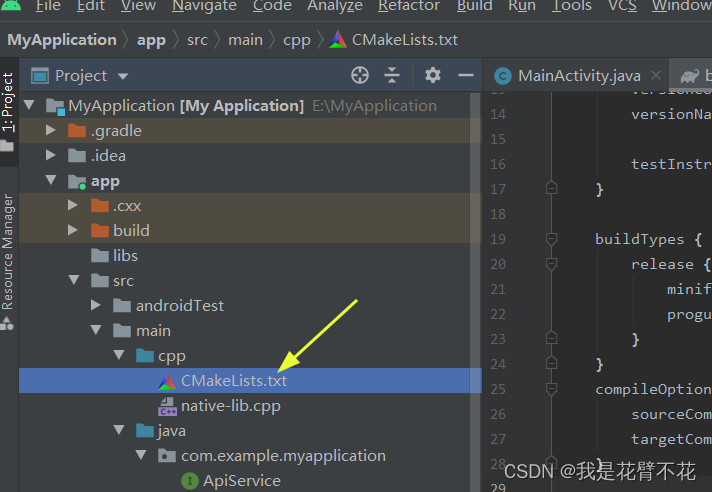This screenshot has height=492, width=712.
Task: Click the C++ file icon of native-lib.cpp
Action: (167, 406)
